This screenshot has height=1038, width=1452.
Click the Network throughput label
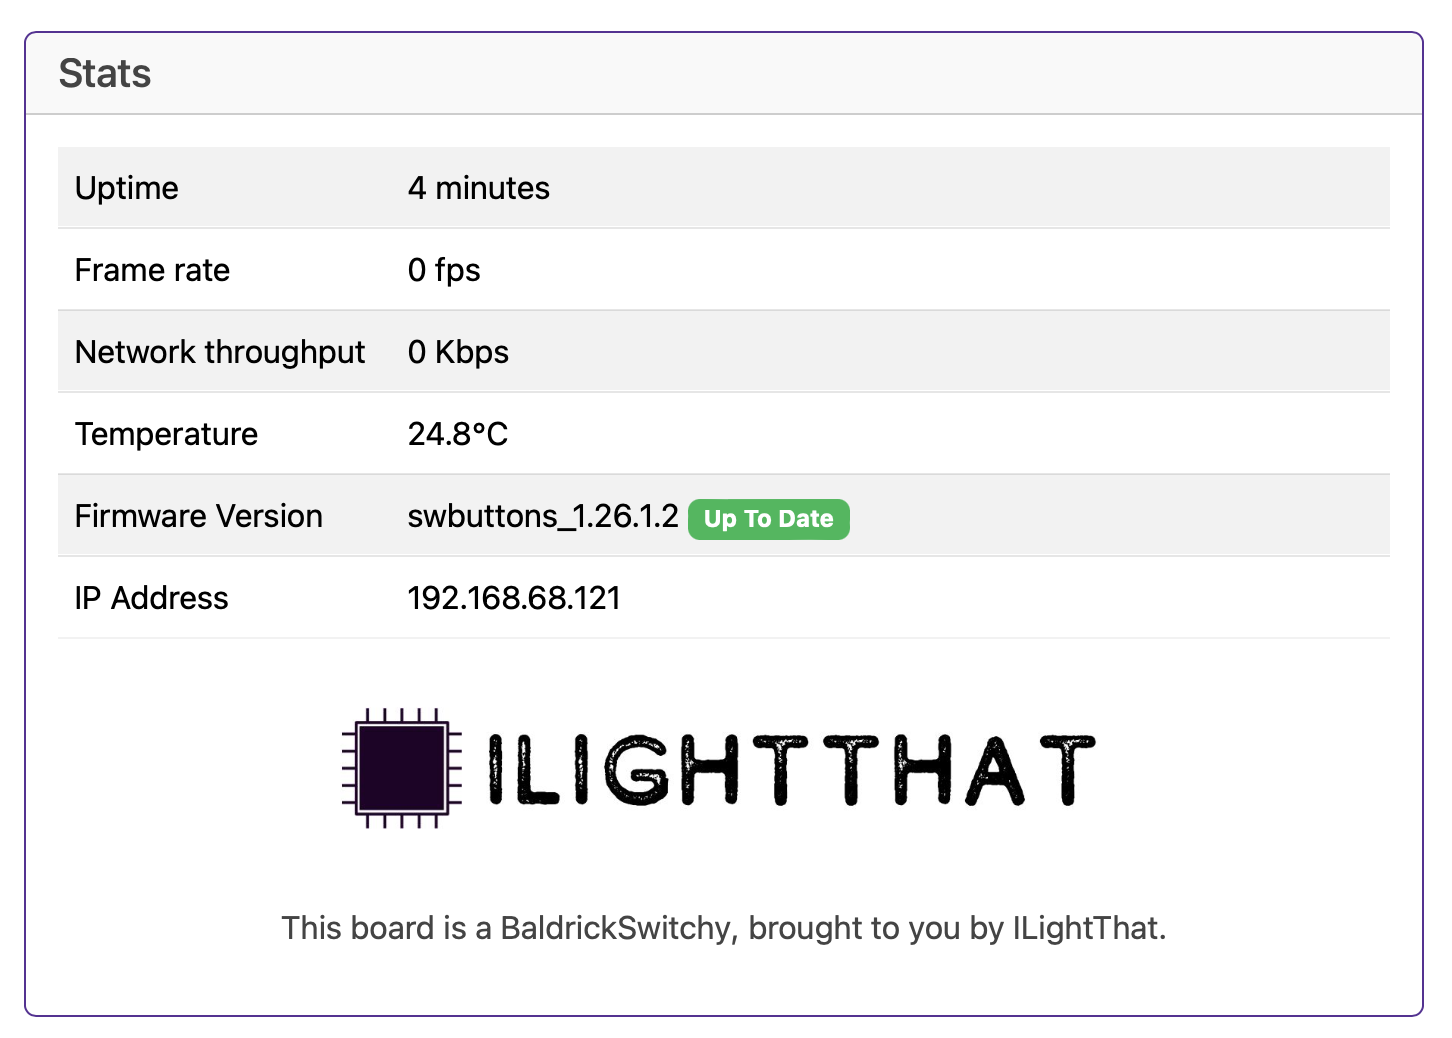220,352
